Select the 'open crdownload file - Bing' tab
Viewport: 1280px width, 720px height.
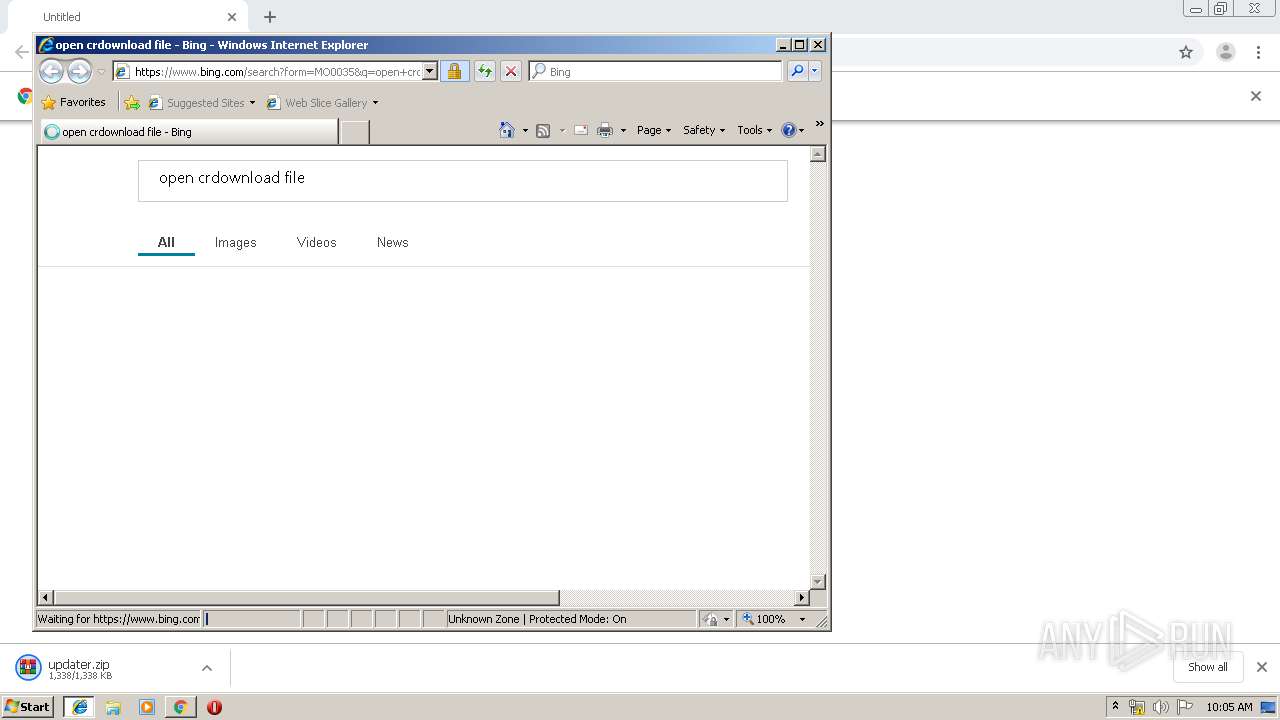pos(189,131)
